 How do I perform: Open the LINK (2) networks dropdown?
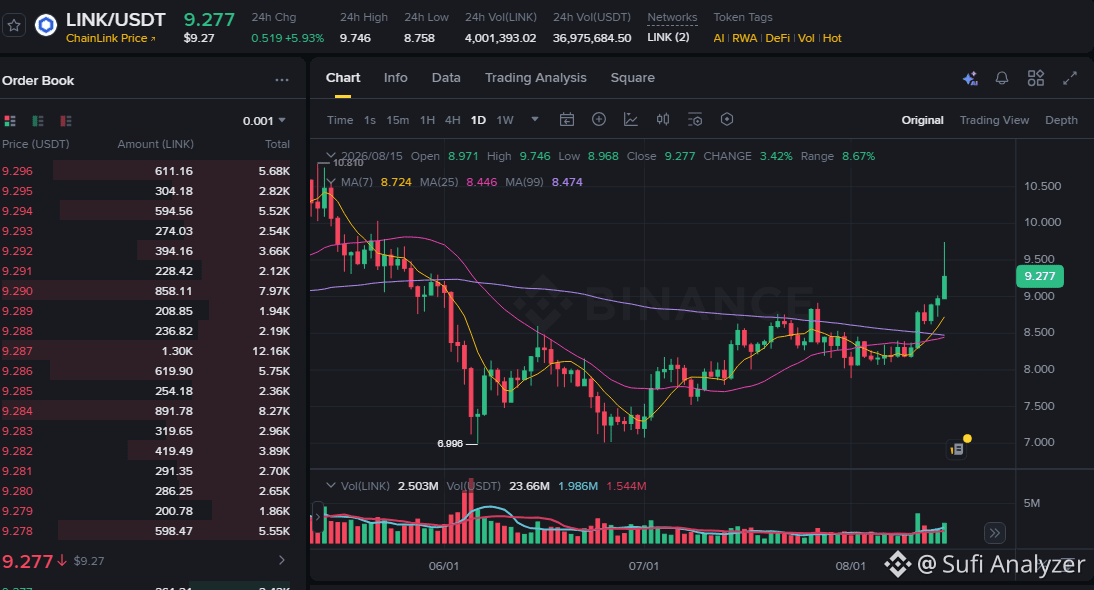(x=668, y=37)
